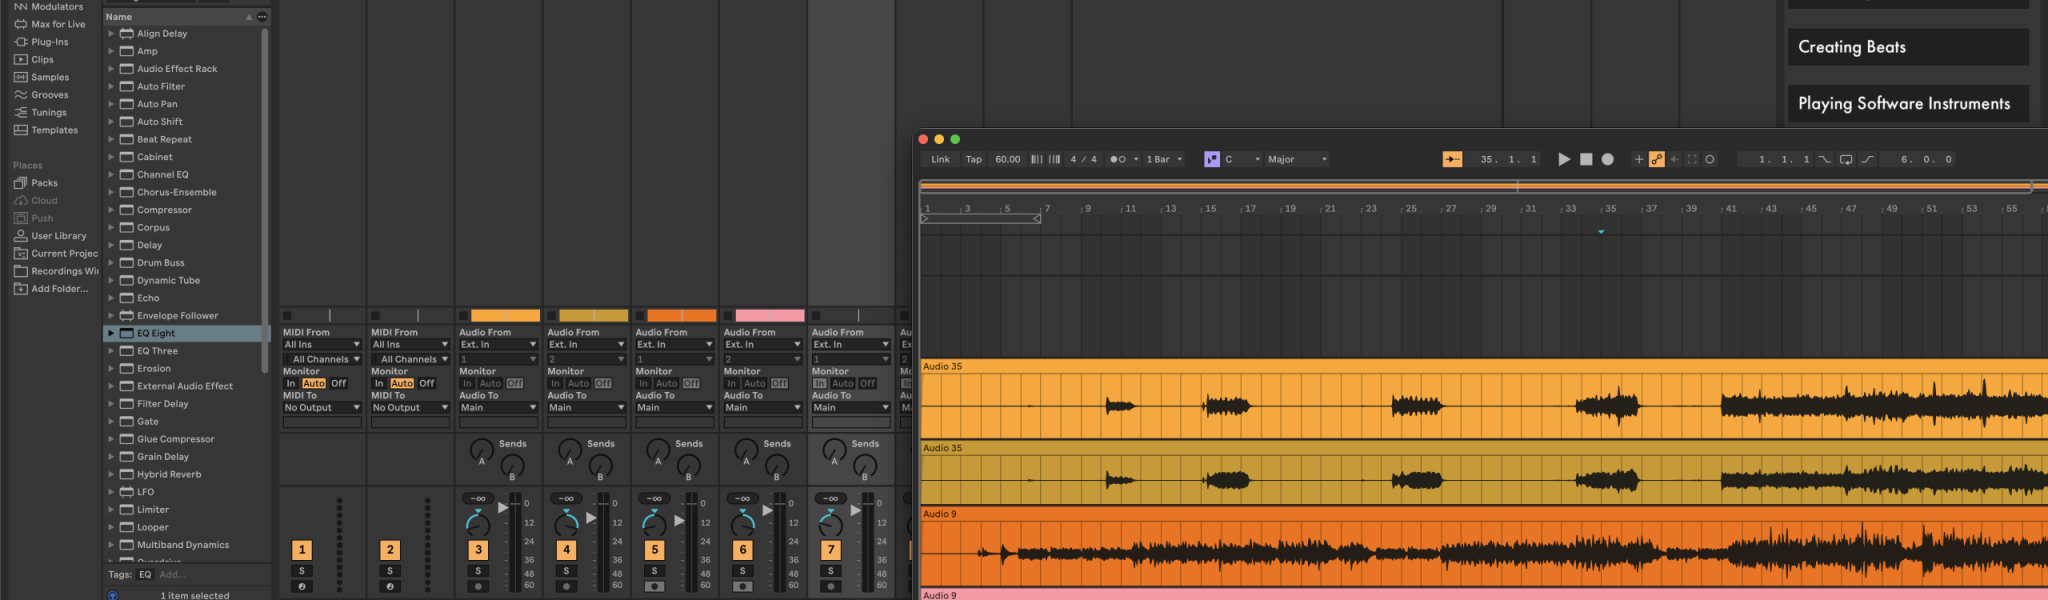
Task: Open the scale name Major dropdown
Action: click(x=1297, y=159)
